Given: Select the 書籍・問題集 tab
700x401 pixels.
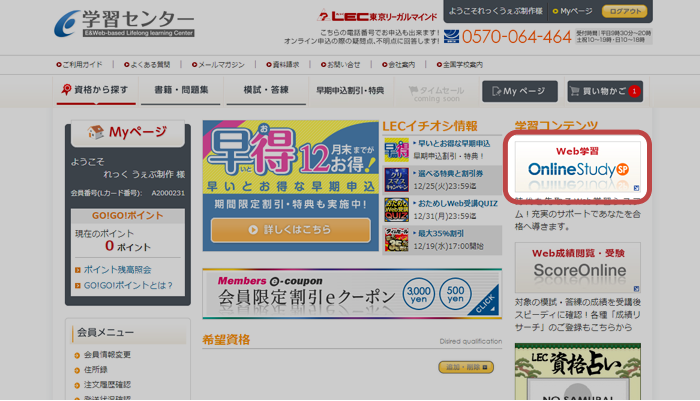Looking at the screenshot, I should pyautogui.click(x=181, y=91).
